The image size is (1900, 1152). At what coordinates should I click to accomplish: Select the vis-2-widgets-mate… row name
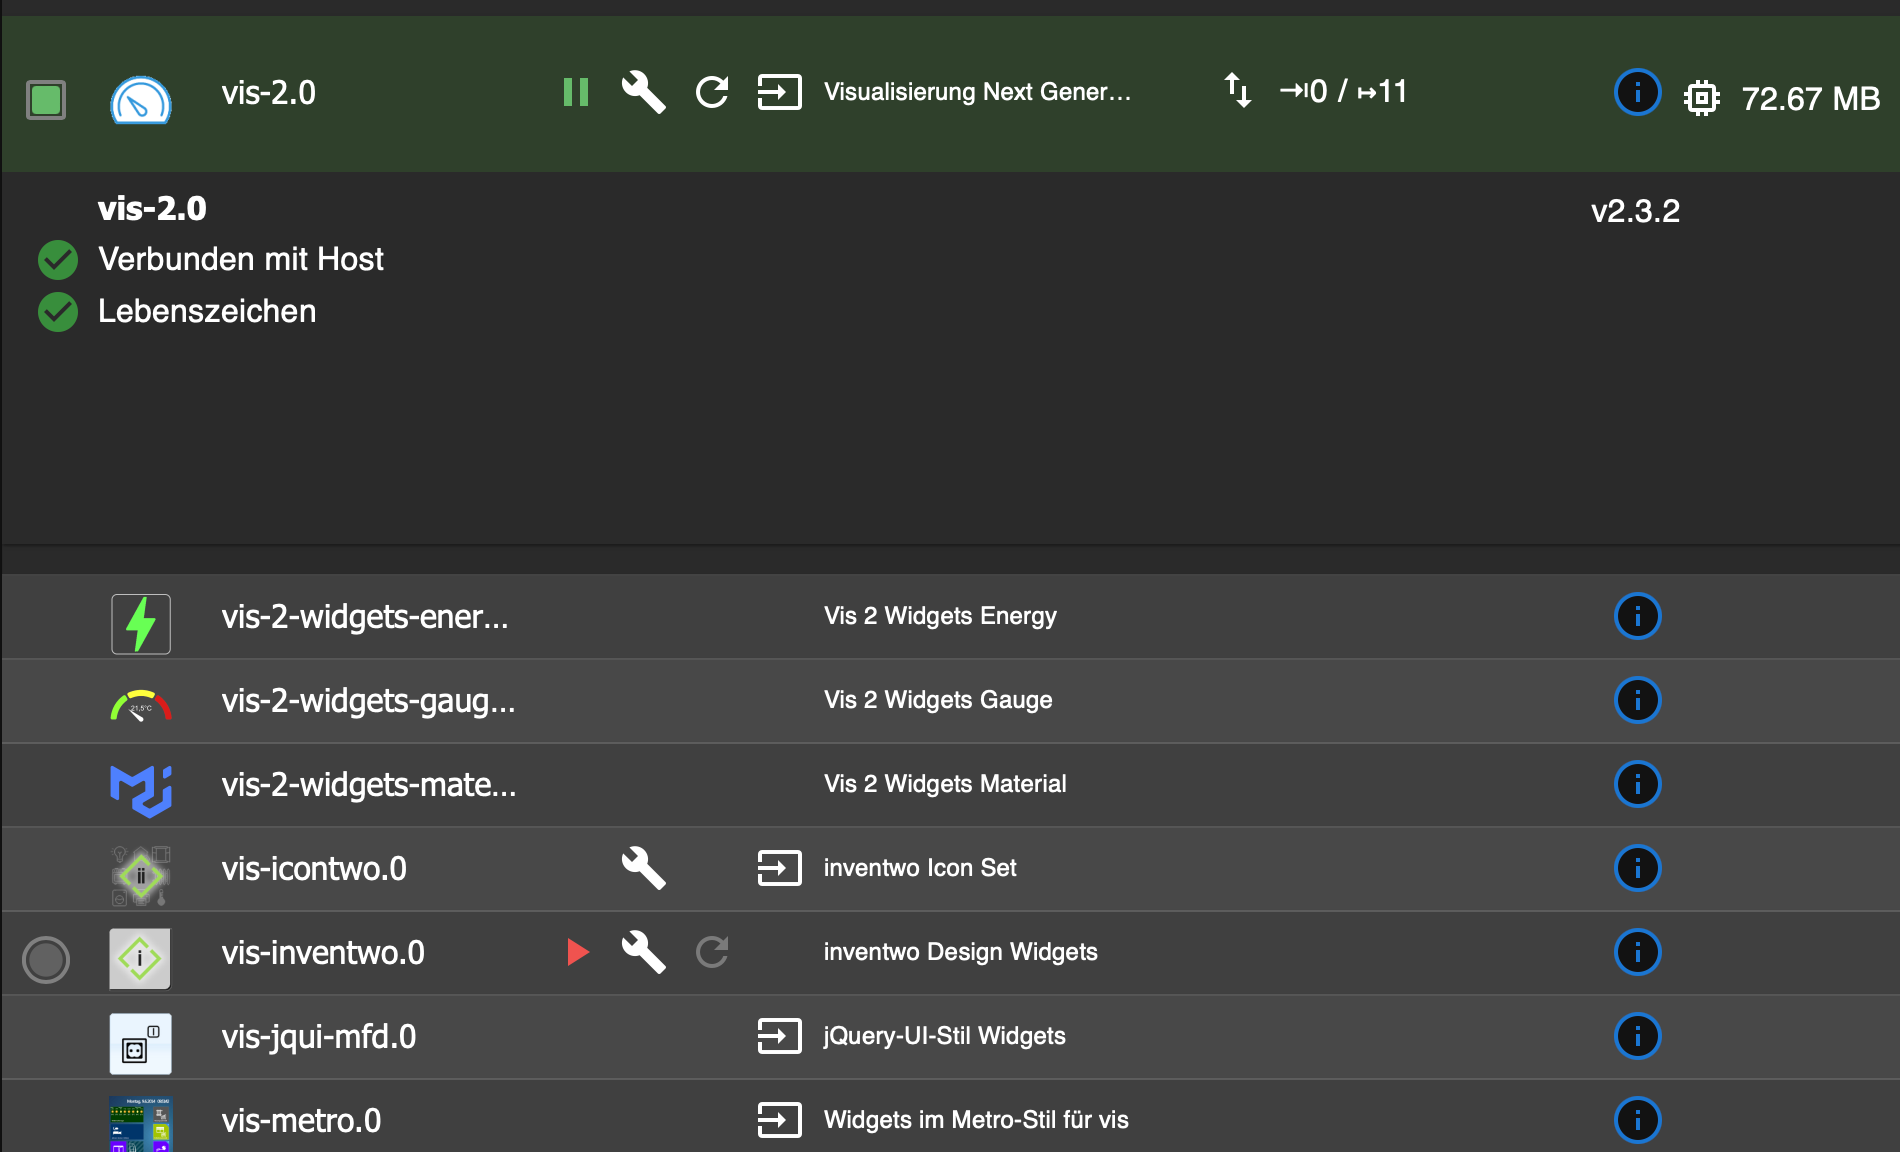click(x=369, y=785)
